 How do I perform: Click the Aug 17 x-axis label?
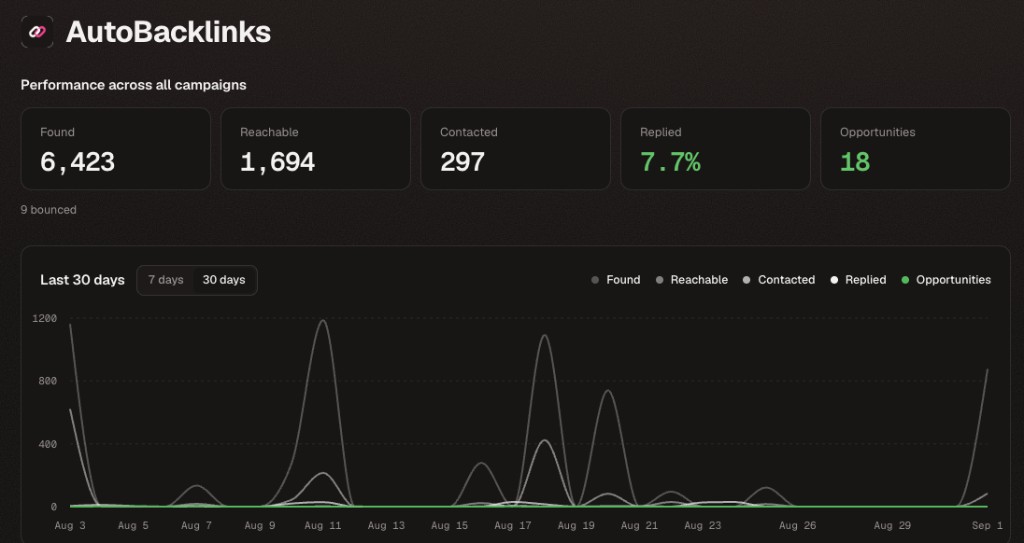513,525
